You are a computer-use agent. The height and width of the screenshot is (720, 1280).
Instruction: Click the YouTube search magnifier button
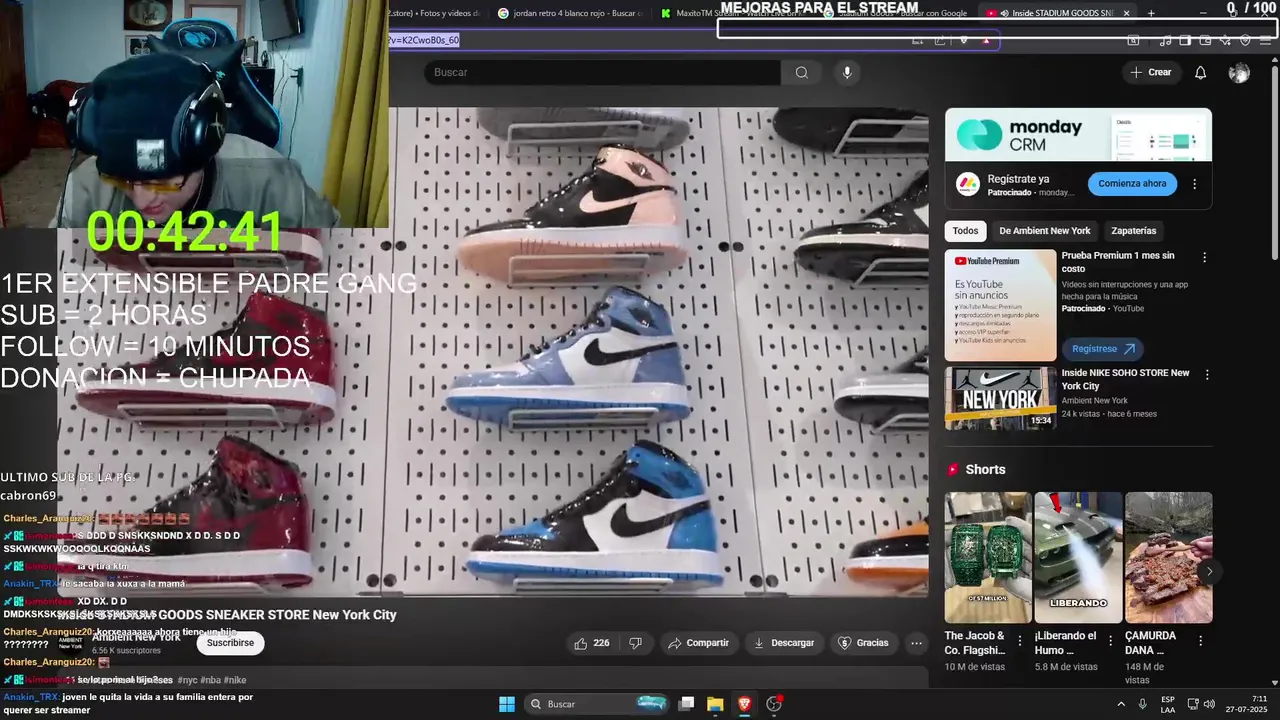tap(801, 72)
